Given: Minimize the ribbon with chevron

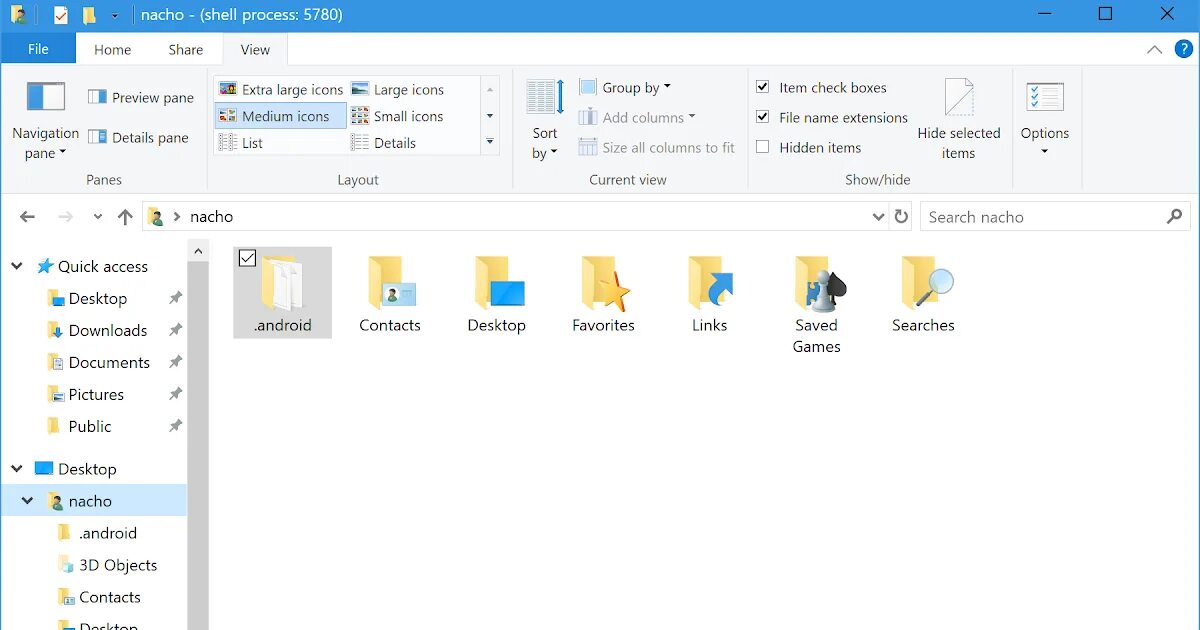Looking at the screenshot, I should (1154, 49).
